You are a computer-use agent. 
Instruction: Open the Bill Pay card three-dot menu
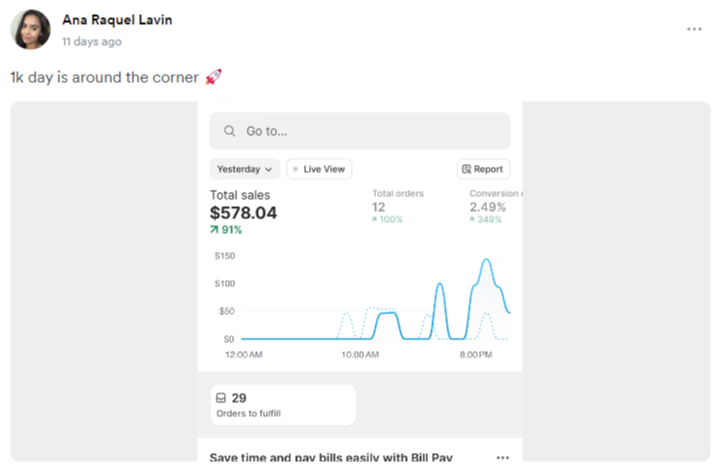(x=502, y=457)
